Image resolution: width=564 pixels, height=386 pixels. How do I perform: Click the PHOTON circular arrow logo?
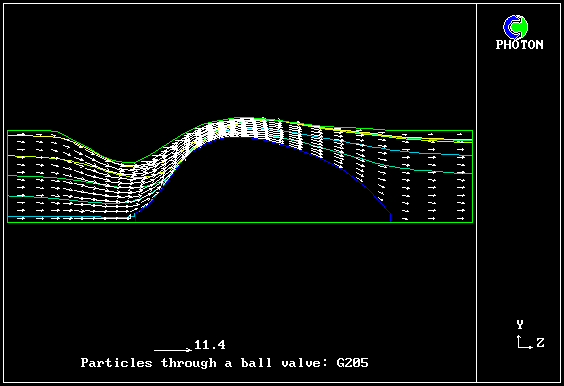pyautogui.click(x=515, y=27)
